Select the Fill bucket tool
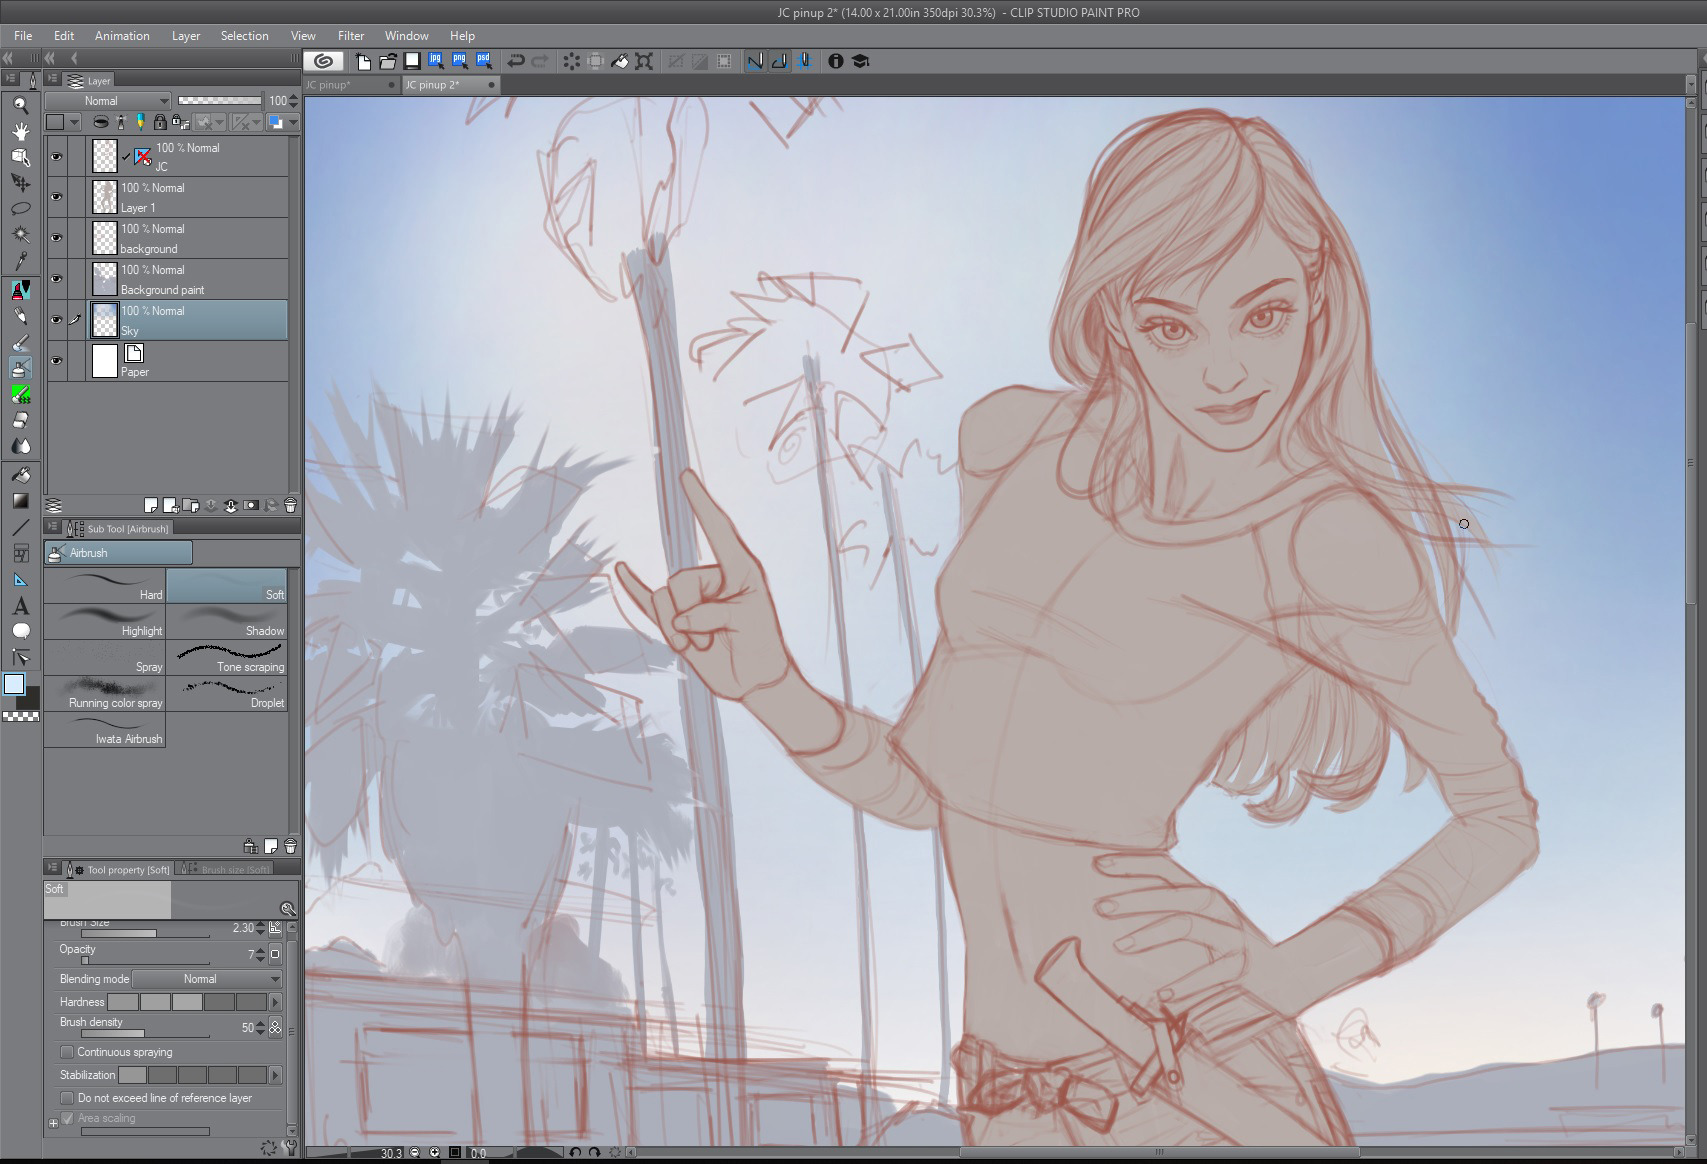1707x1164 pixels. point(20,475)
